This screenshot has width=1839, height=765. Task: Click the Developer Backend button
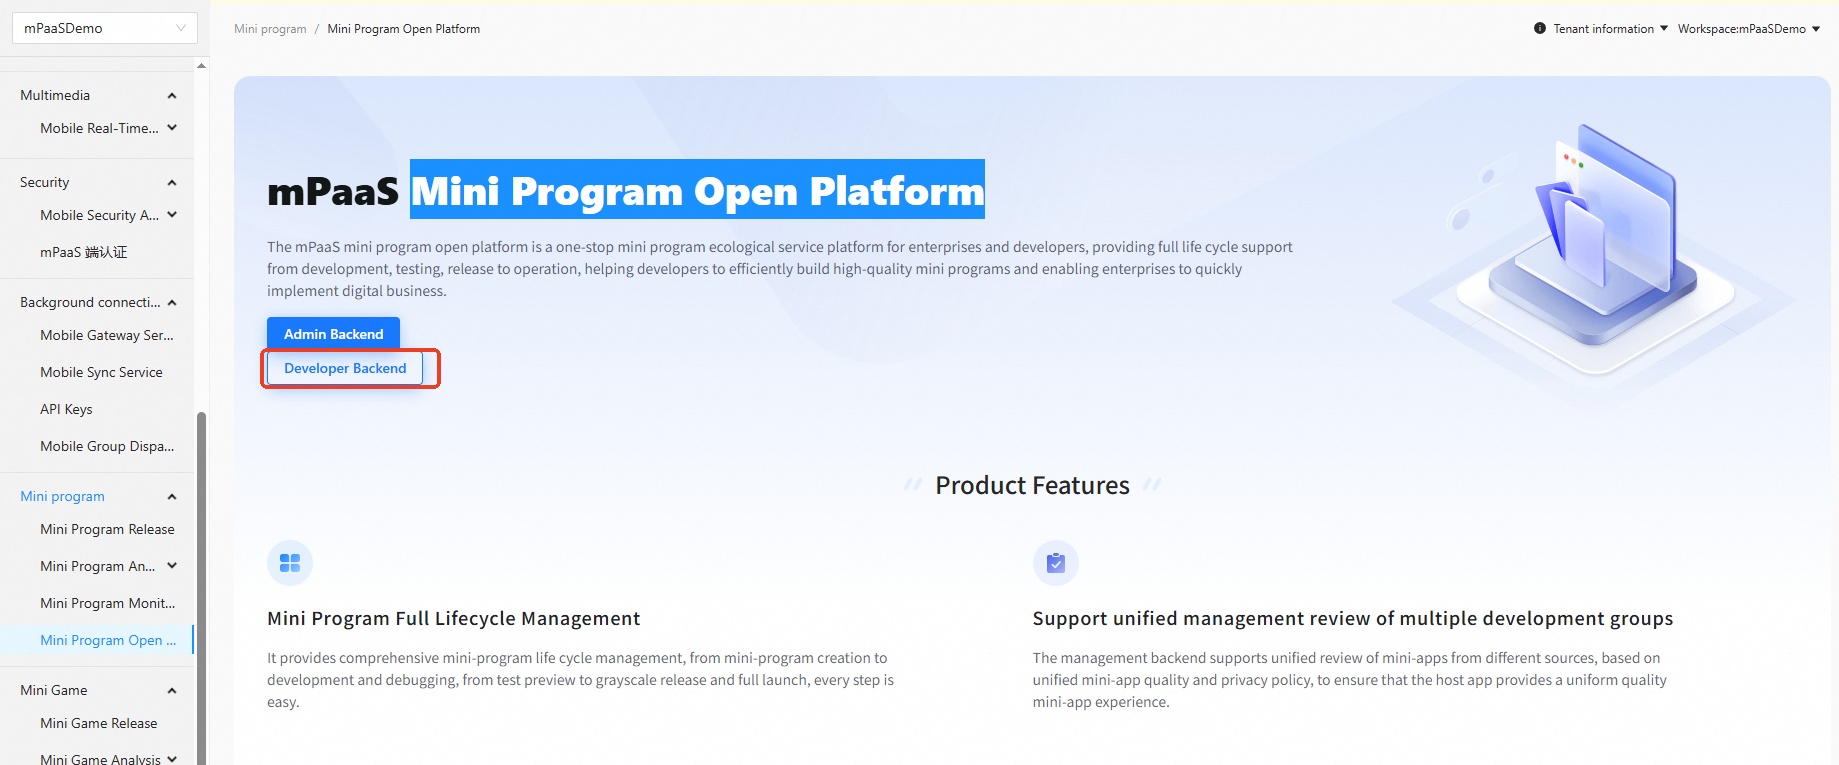coord(345,368)
